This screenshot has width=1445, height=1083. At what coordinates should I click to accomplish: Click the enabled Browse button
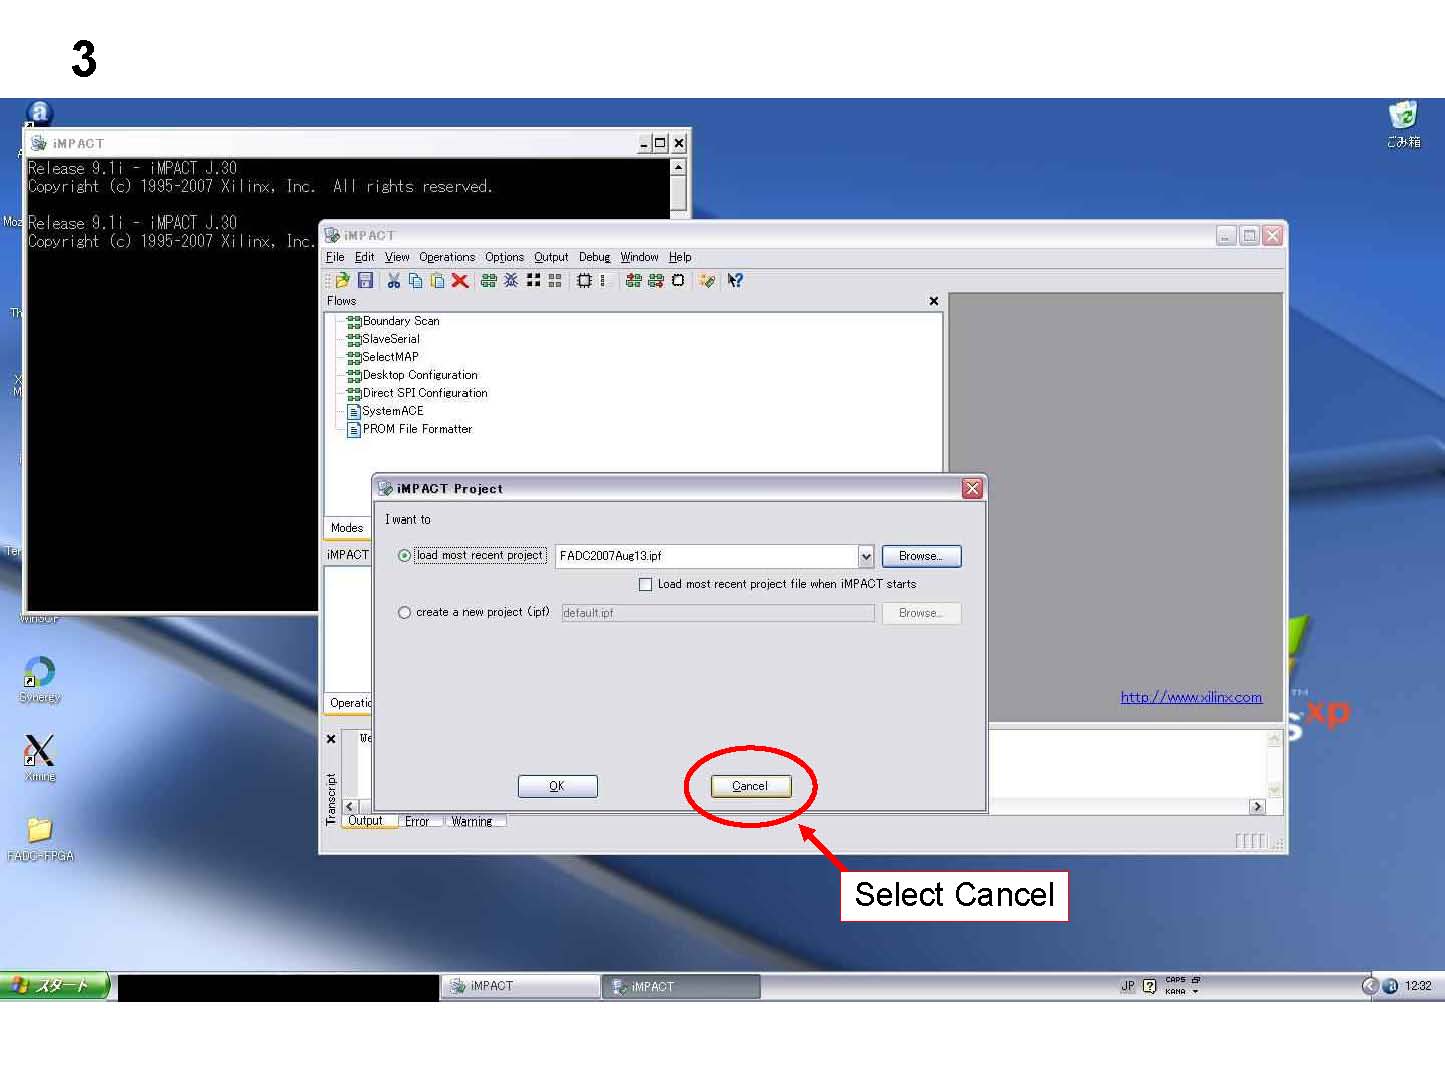(921, 556)
